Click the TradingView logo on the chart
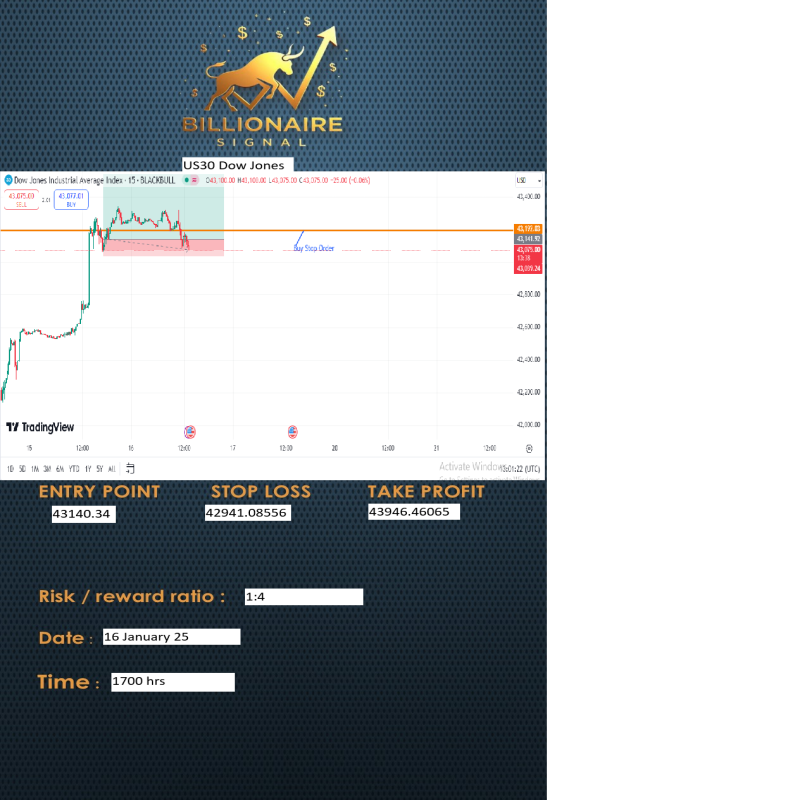Image resolution: width=800 pixels, height=800 pixels. 40,427
